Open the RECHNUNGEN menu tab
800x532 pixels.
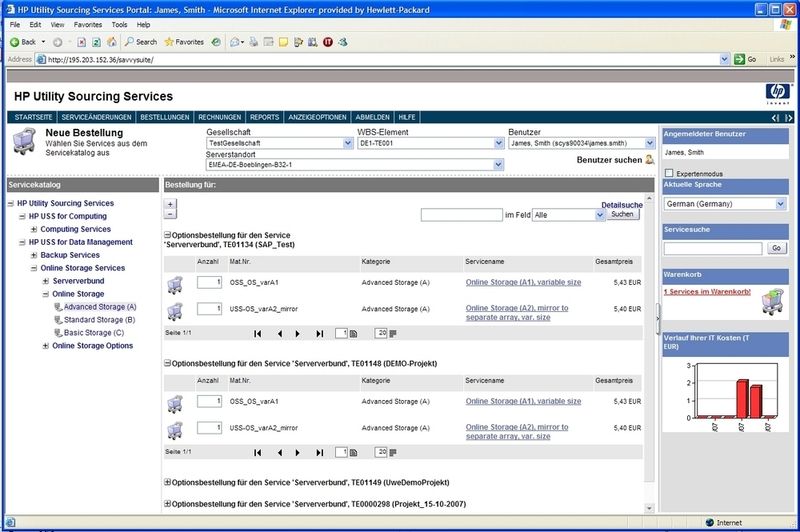point(219,117)
